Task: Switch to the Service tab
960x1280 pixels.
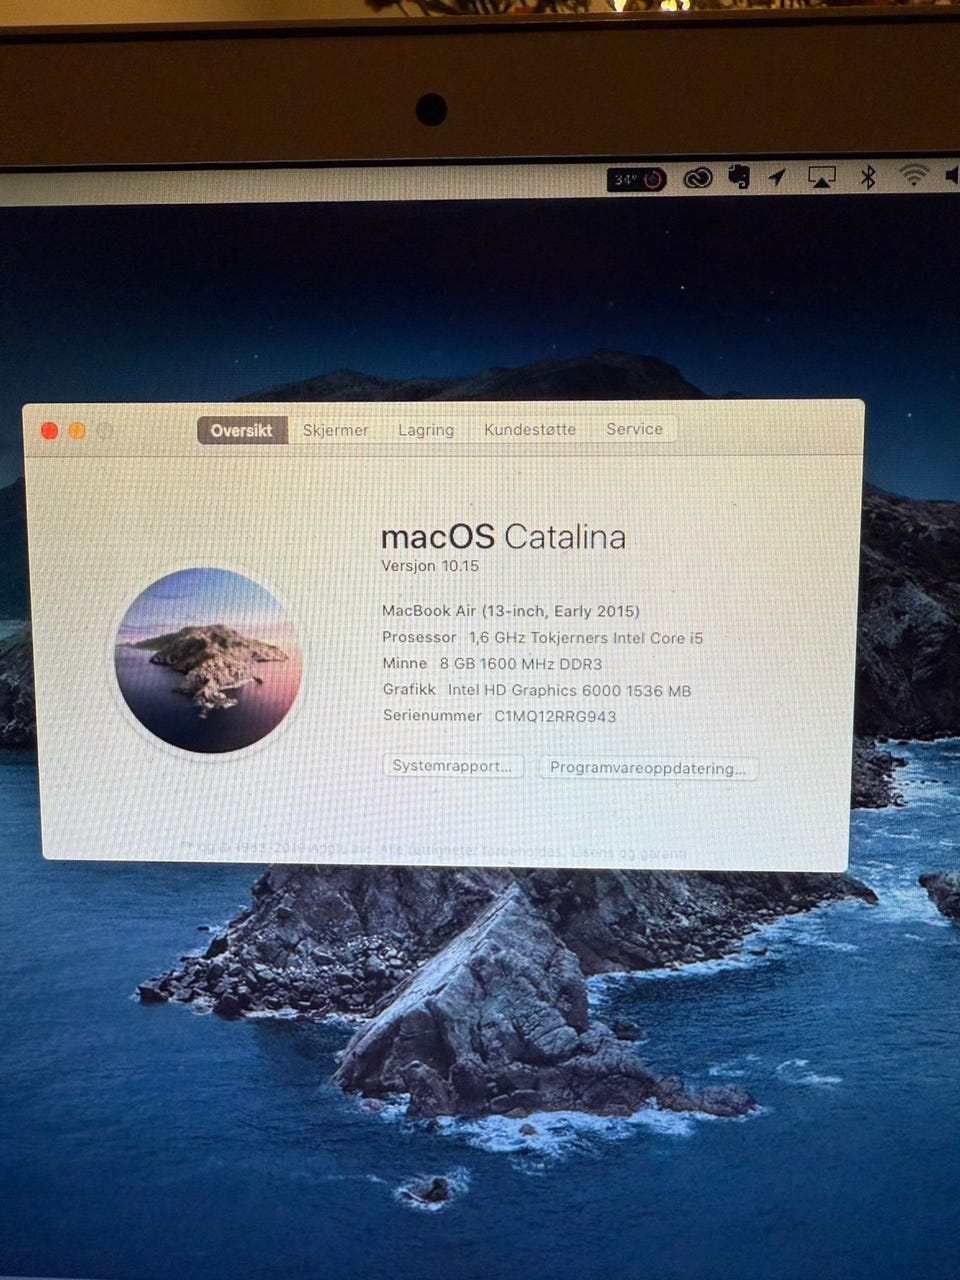Action: click(634, 429)
